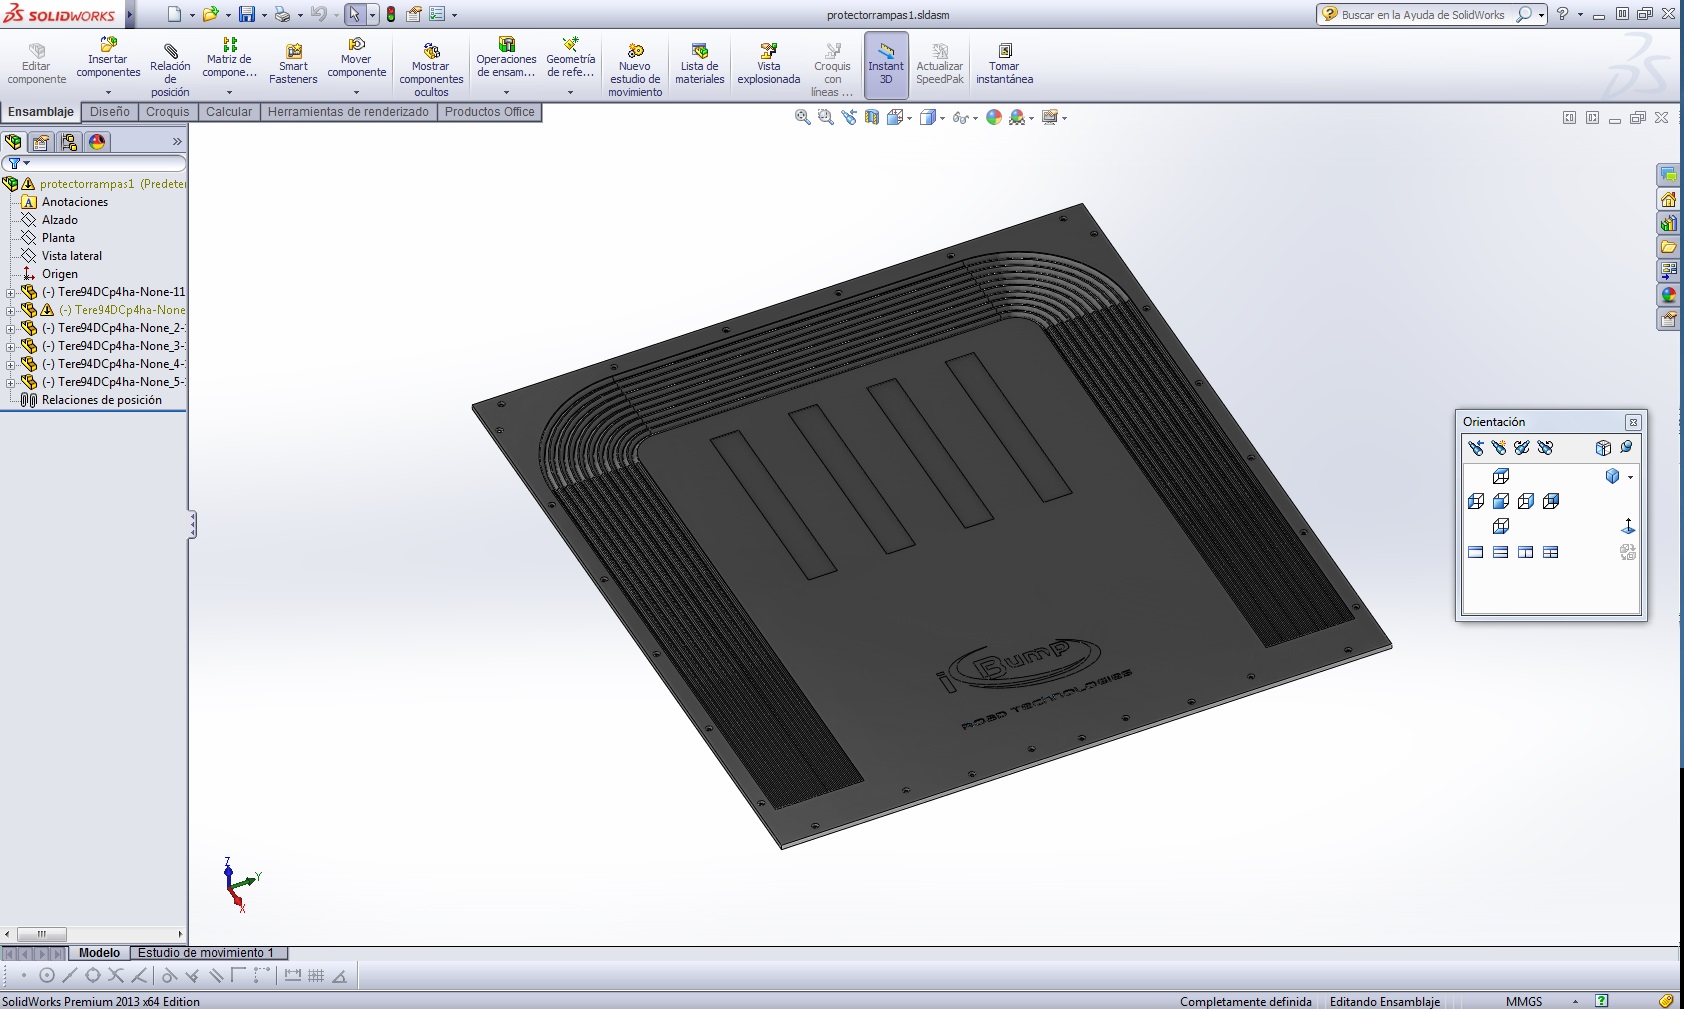Expand Tere94DCp4ha-None_5 component
Viewport: 1684px width, 1009px height.
click(10, 383)
